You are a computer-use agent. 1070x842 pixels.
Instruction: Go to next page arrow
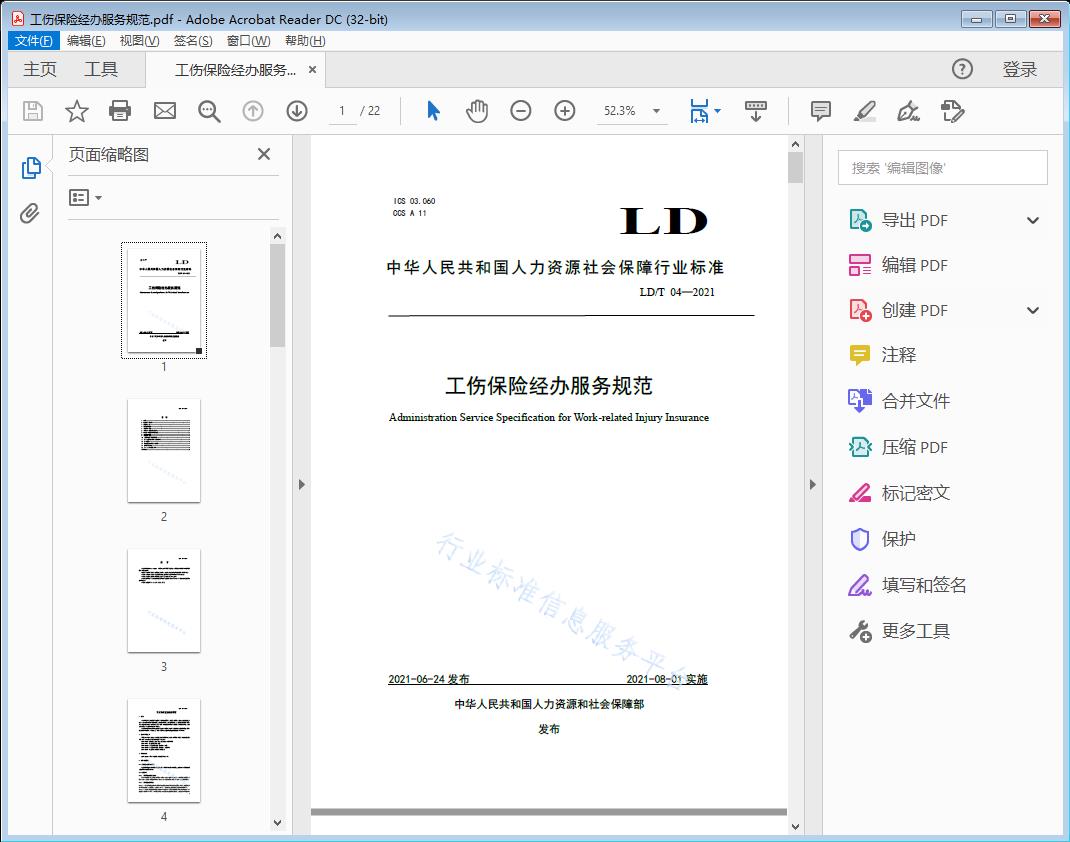coord(297,111)
